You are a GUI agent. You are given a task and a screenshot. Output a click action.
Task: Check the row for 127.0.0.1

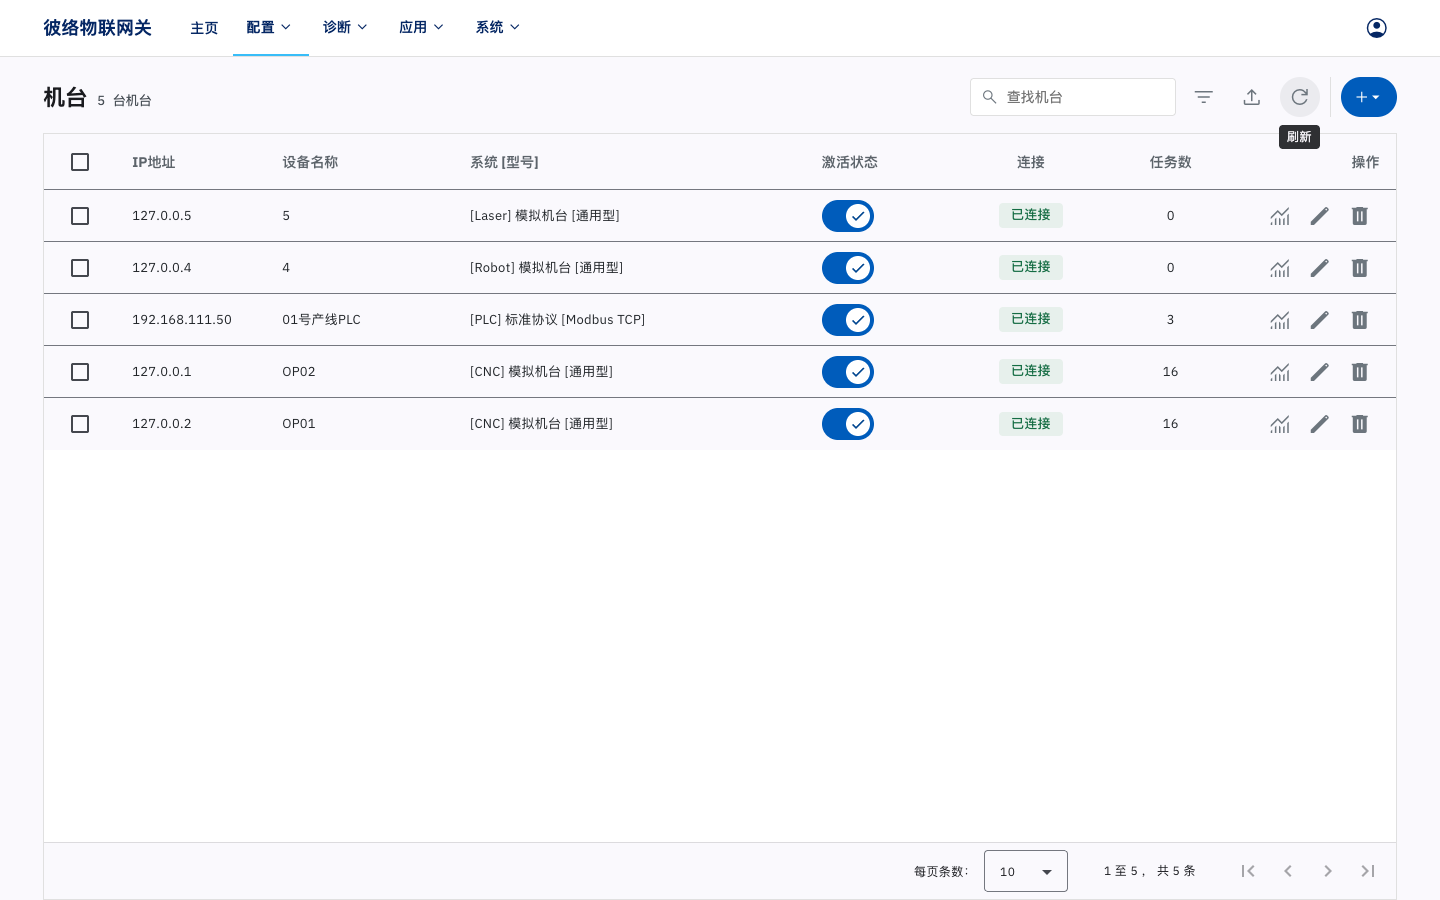[x=80, y=372]
